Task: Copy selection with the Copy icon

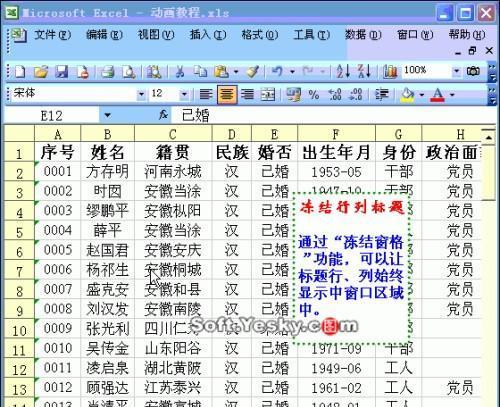Action: point(200,71)
